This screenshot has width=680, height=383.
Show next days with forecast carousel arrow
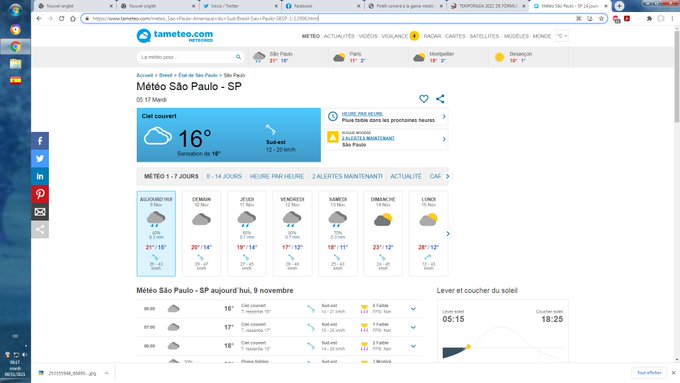pos(448,234)
